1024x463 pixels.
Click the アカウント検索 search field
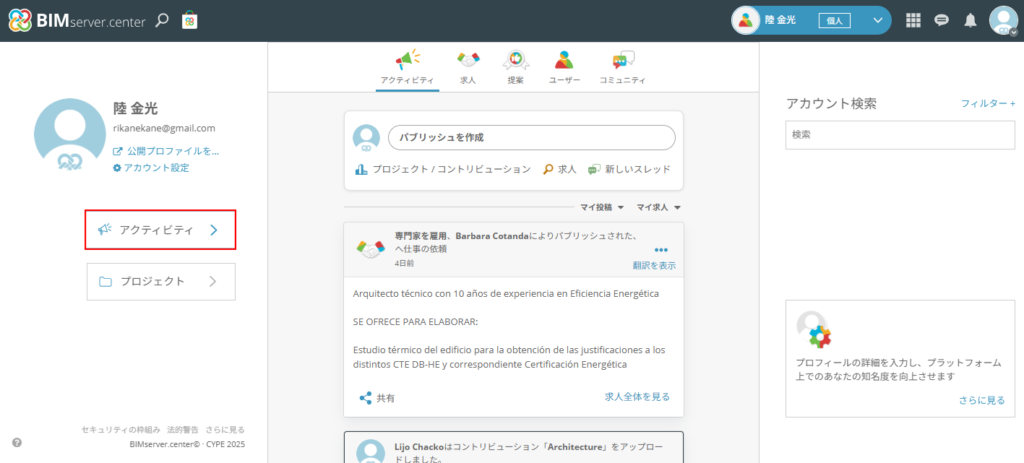click(900, 135)
